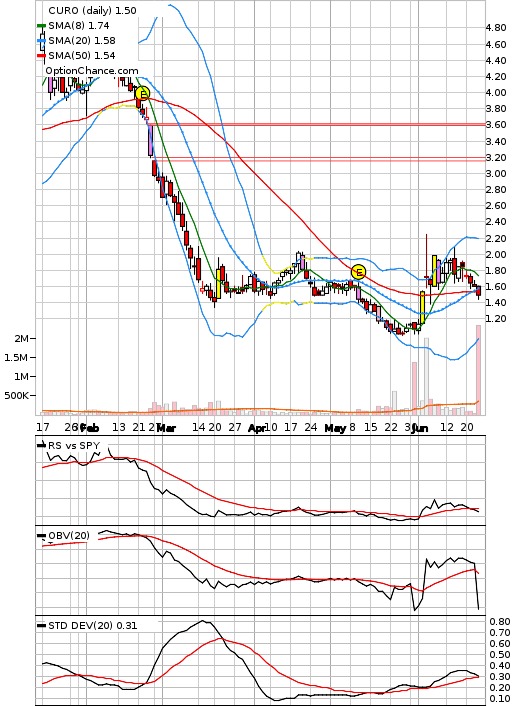The width and height of the screenshot is (526, 706).
Task: Click the 3.20 price axis label
Action: (496, 158)
